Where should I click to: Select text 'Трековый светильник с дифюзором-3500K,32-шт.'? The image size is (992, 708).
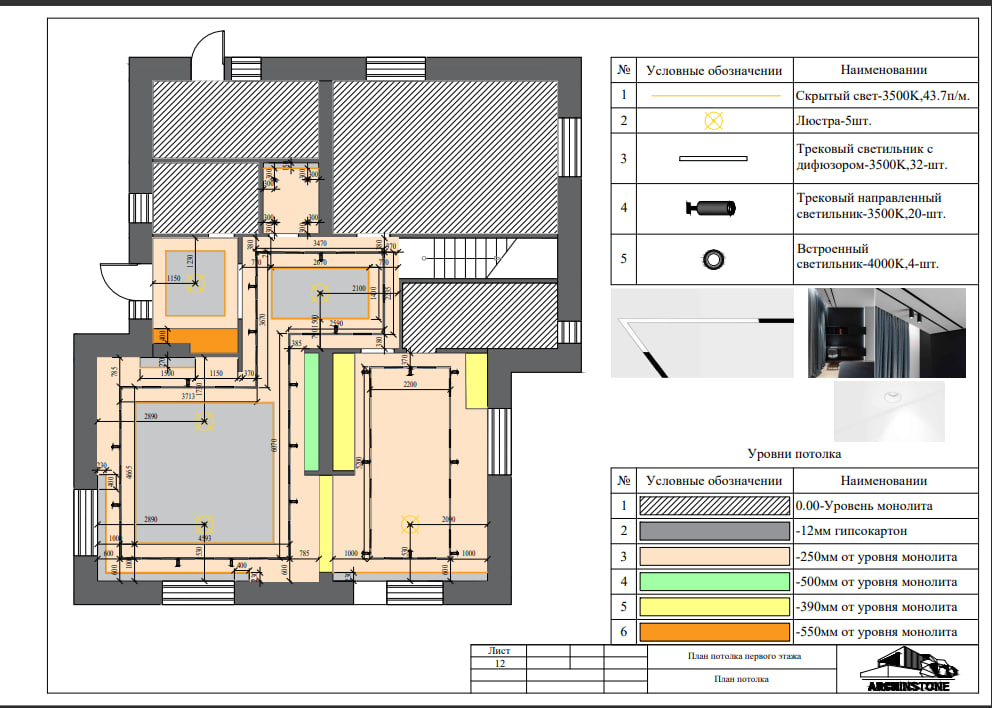pos(872,157)
